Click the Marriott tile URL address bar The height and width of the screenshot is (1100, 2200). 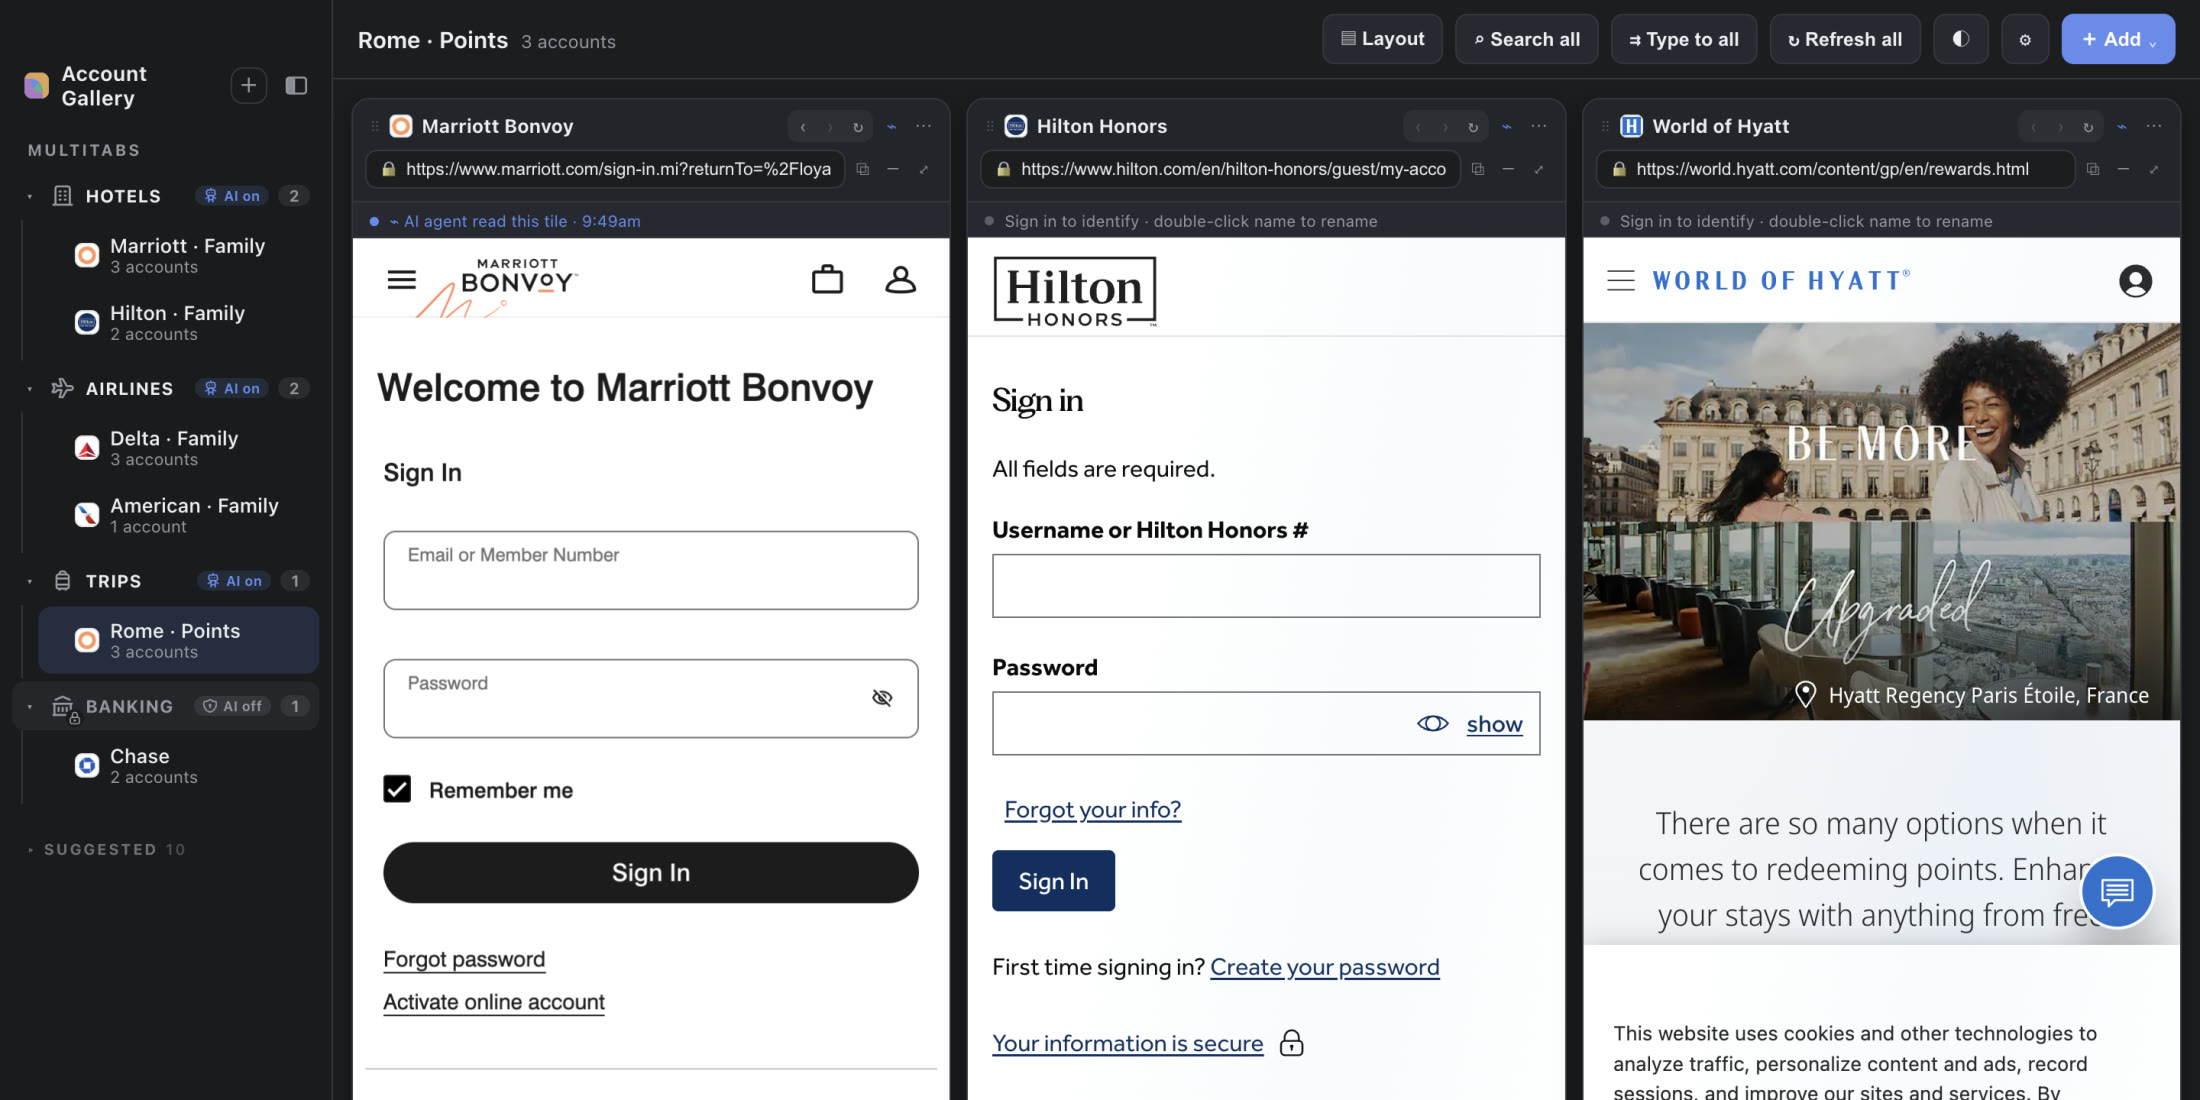click(x=606, y=169)
